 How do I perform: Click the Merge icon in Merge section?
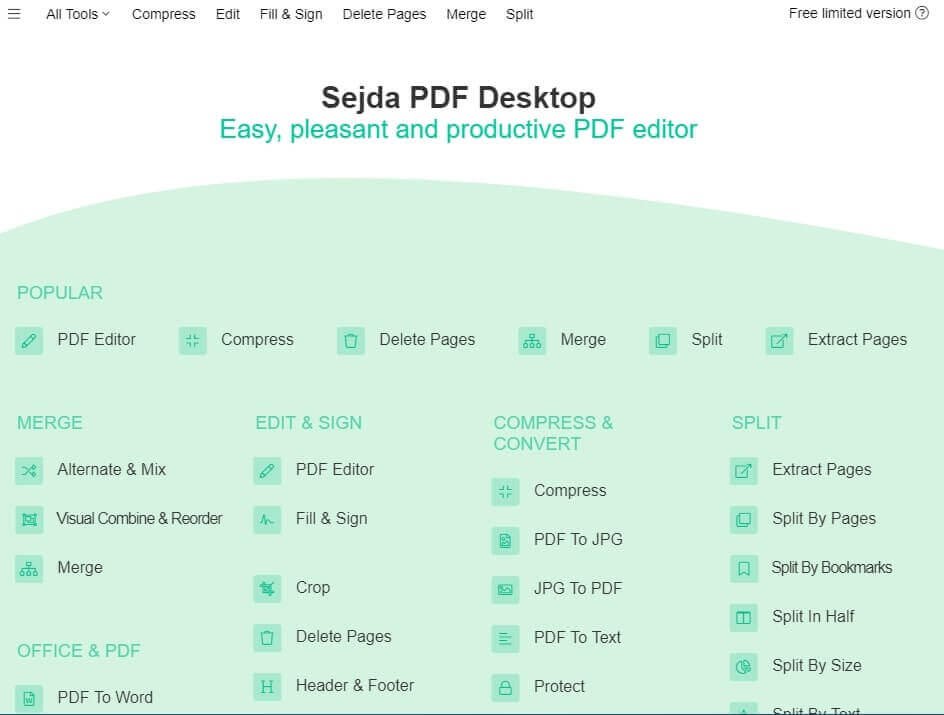click(x=29, y=569)
